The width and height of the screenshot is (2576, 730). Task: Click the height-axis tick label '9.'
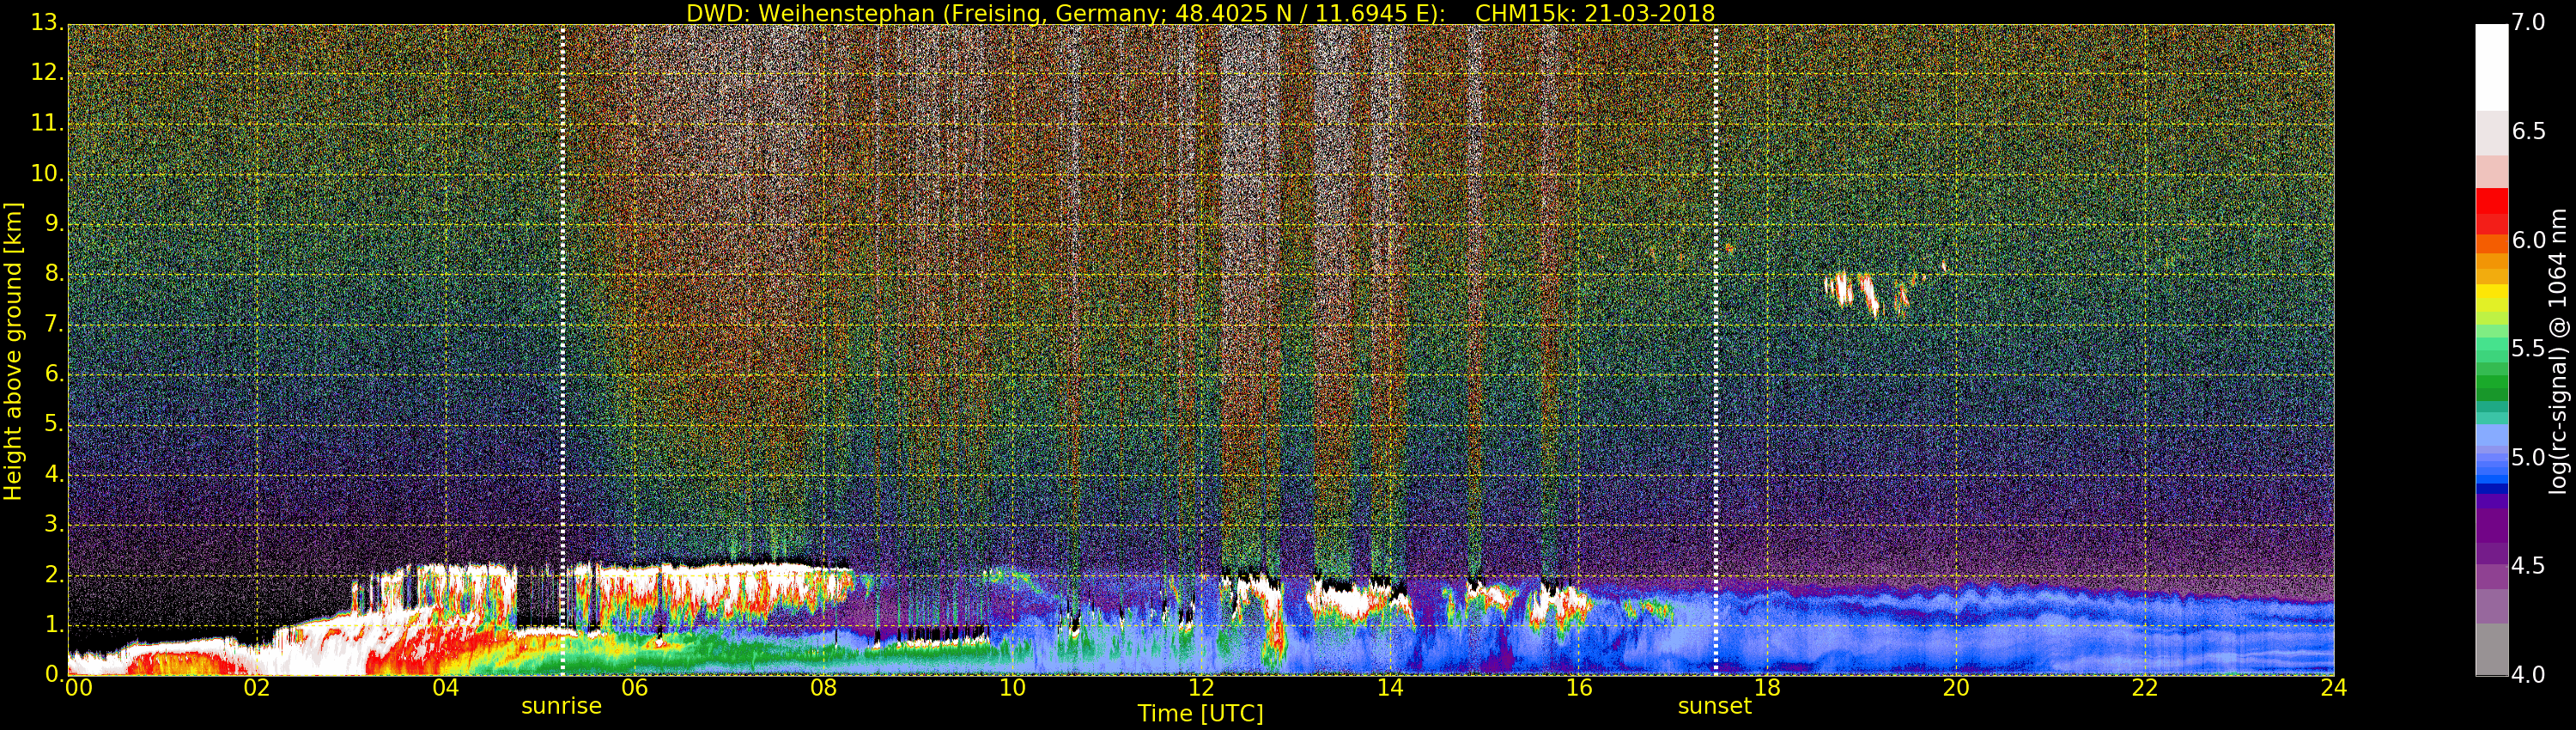tap(53, 224)
